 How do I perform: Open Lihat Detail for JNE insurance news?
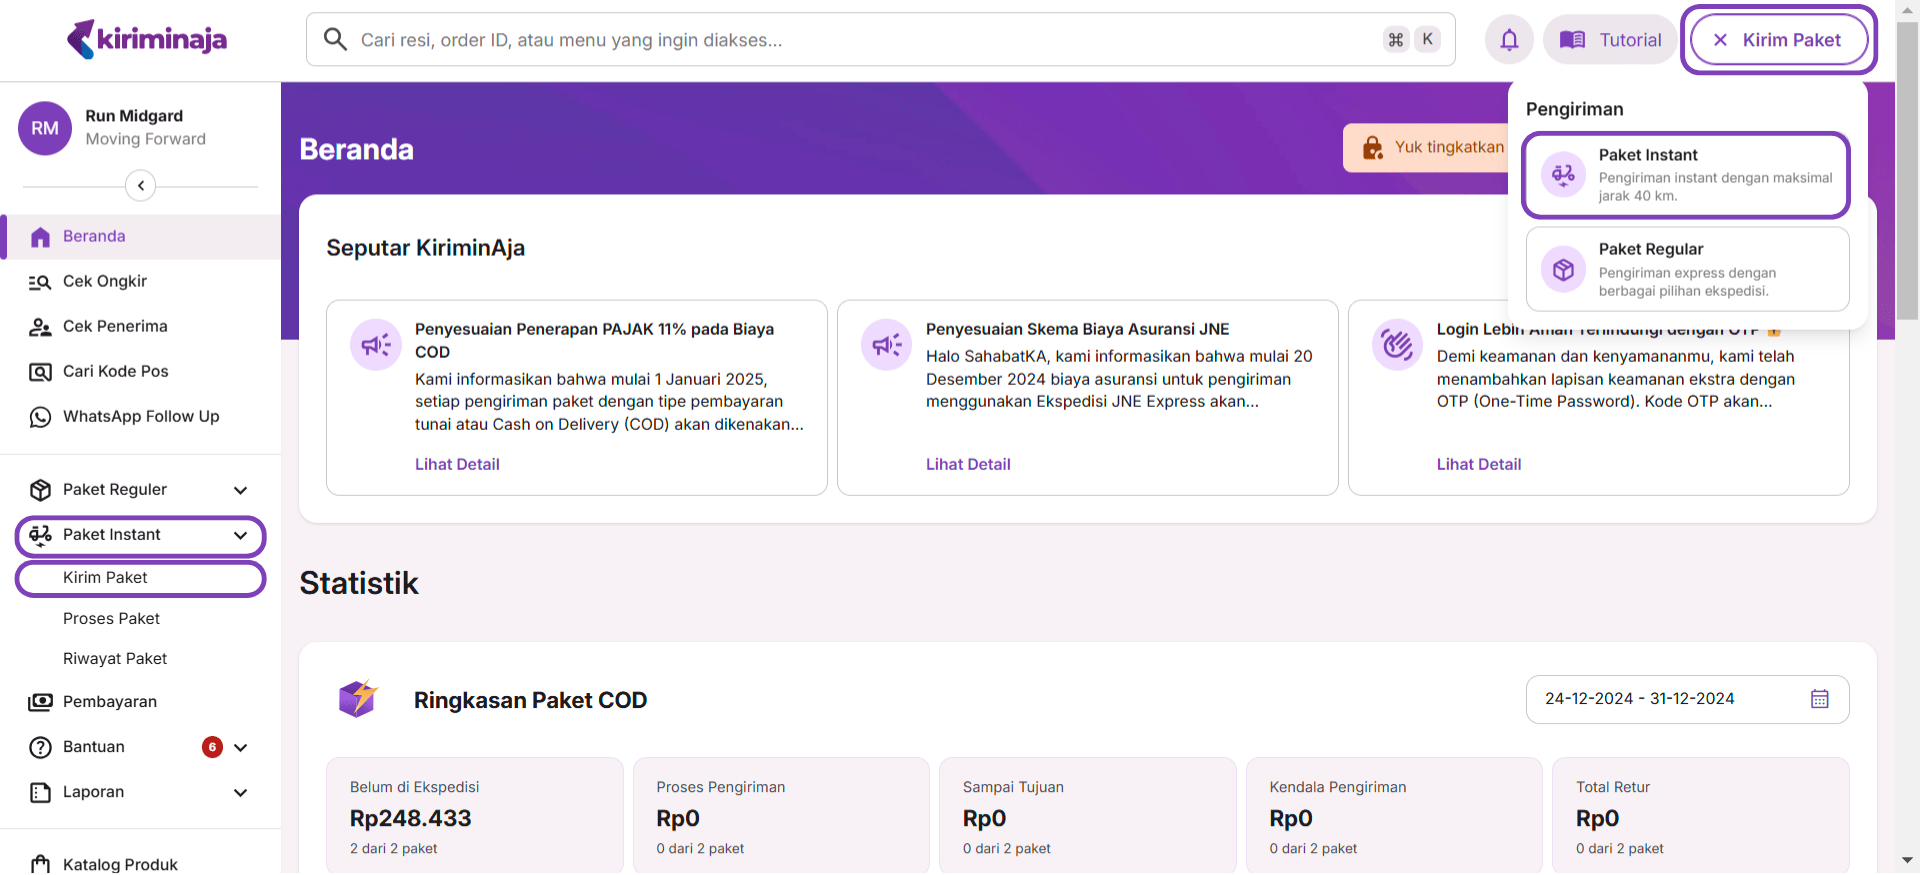click(967, 465)
